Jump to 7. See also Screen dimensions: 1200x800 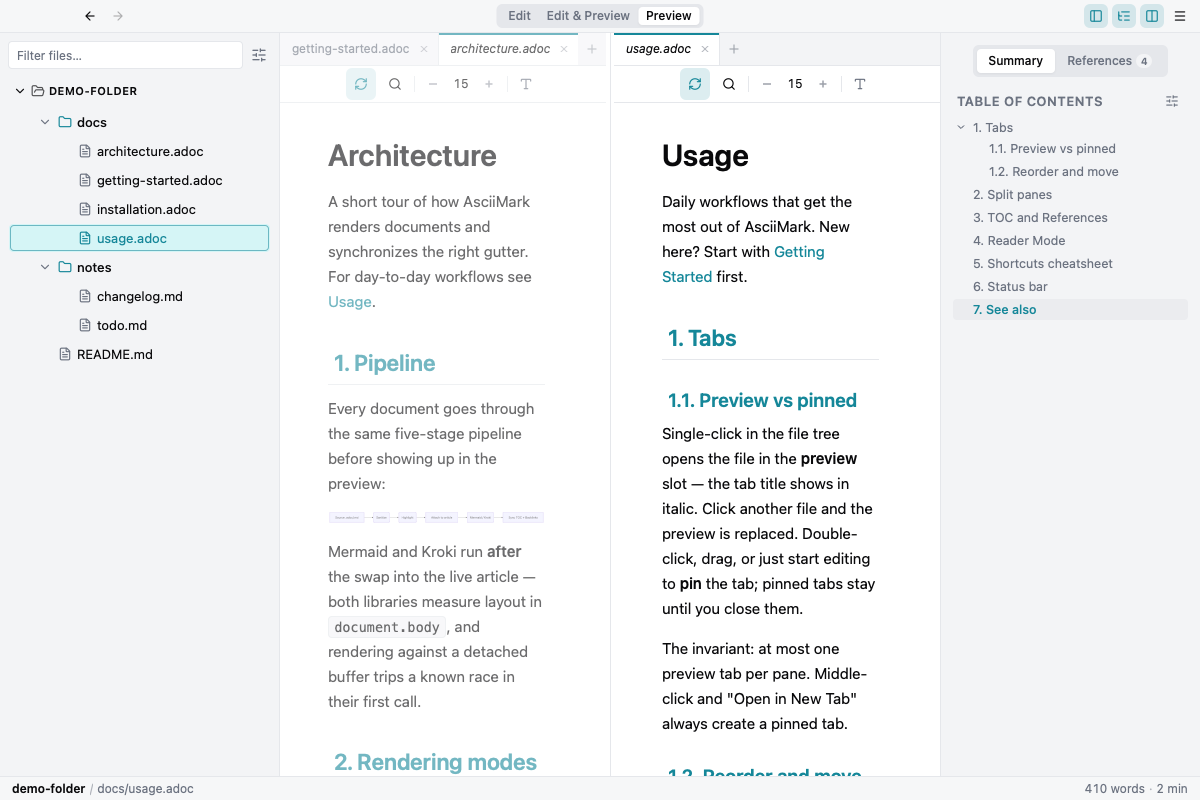1070,310
